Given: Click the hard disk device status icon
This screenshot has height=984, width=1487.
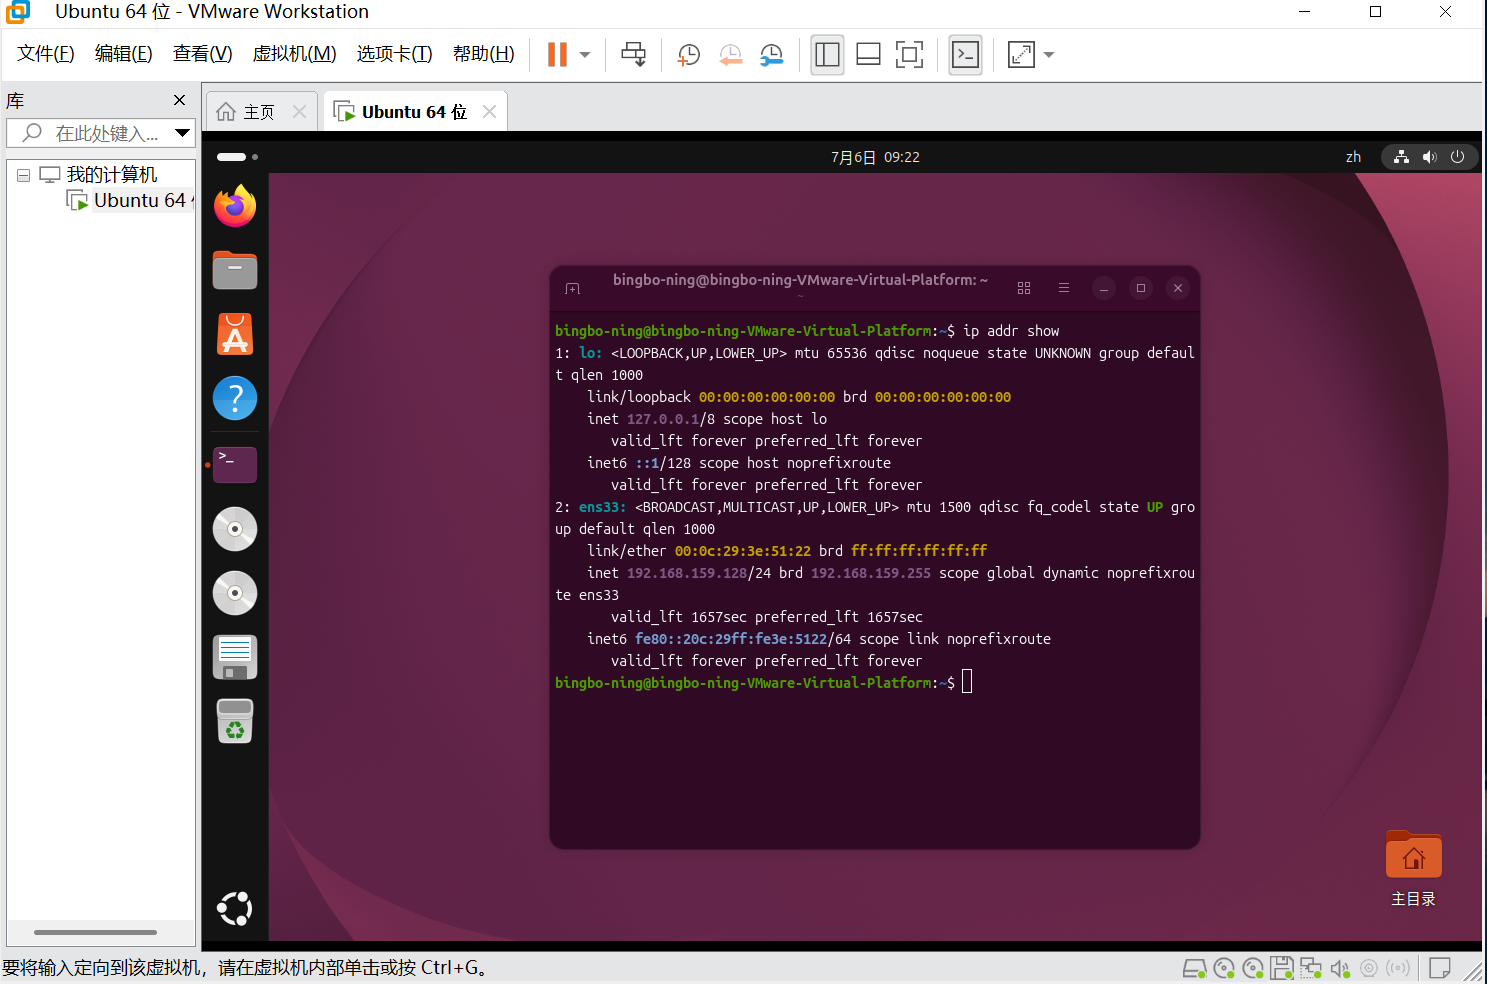Looking at the screenshot, I should click(1195, 968).
